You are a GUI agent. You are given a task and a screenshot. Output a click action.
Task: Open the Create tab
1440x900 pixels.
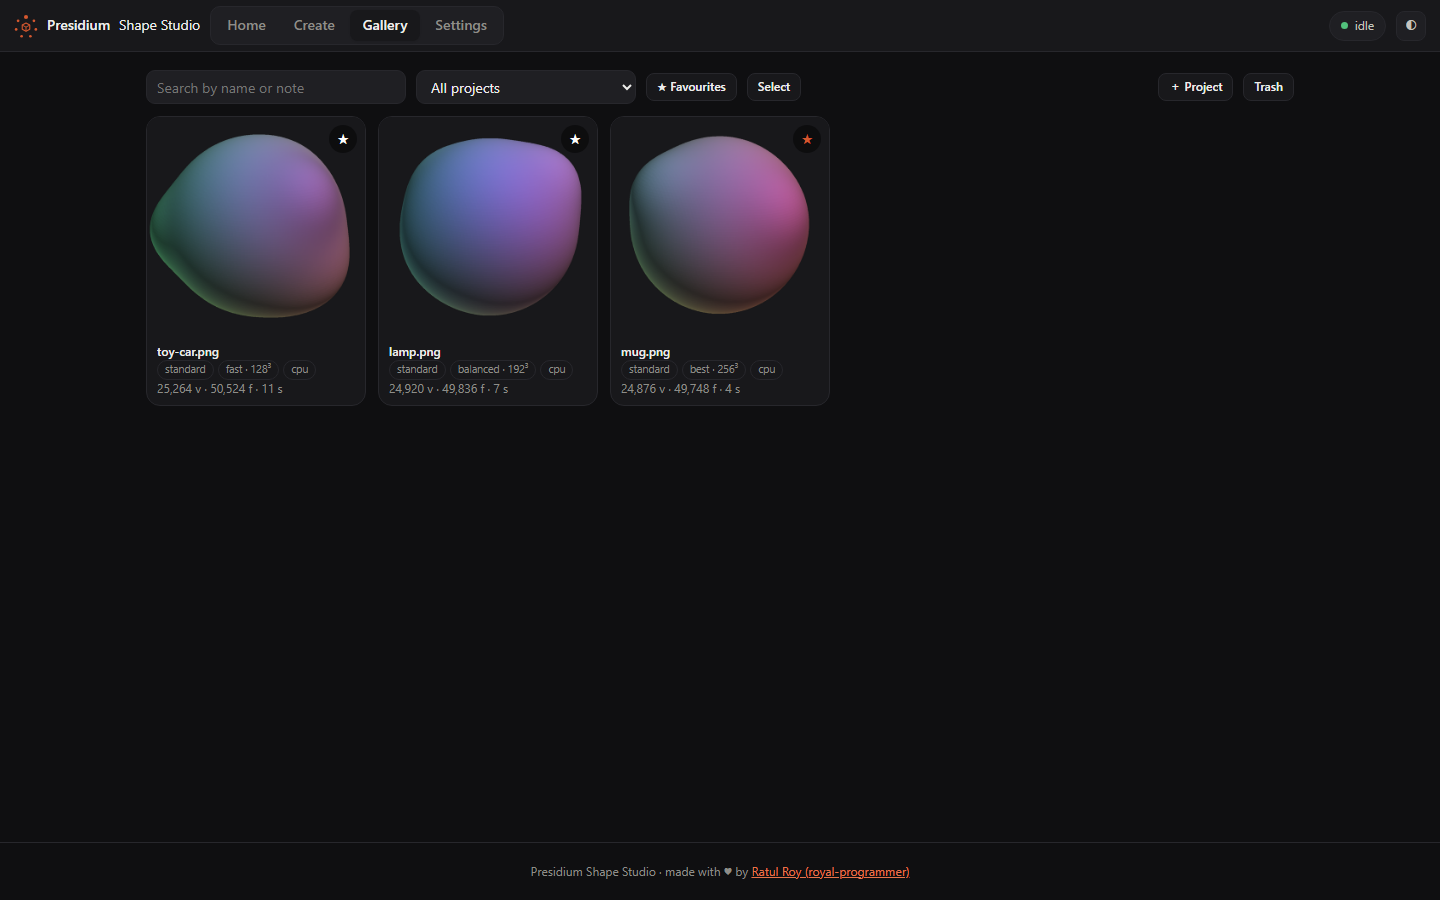click(314, 26)
